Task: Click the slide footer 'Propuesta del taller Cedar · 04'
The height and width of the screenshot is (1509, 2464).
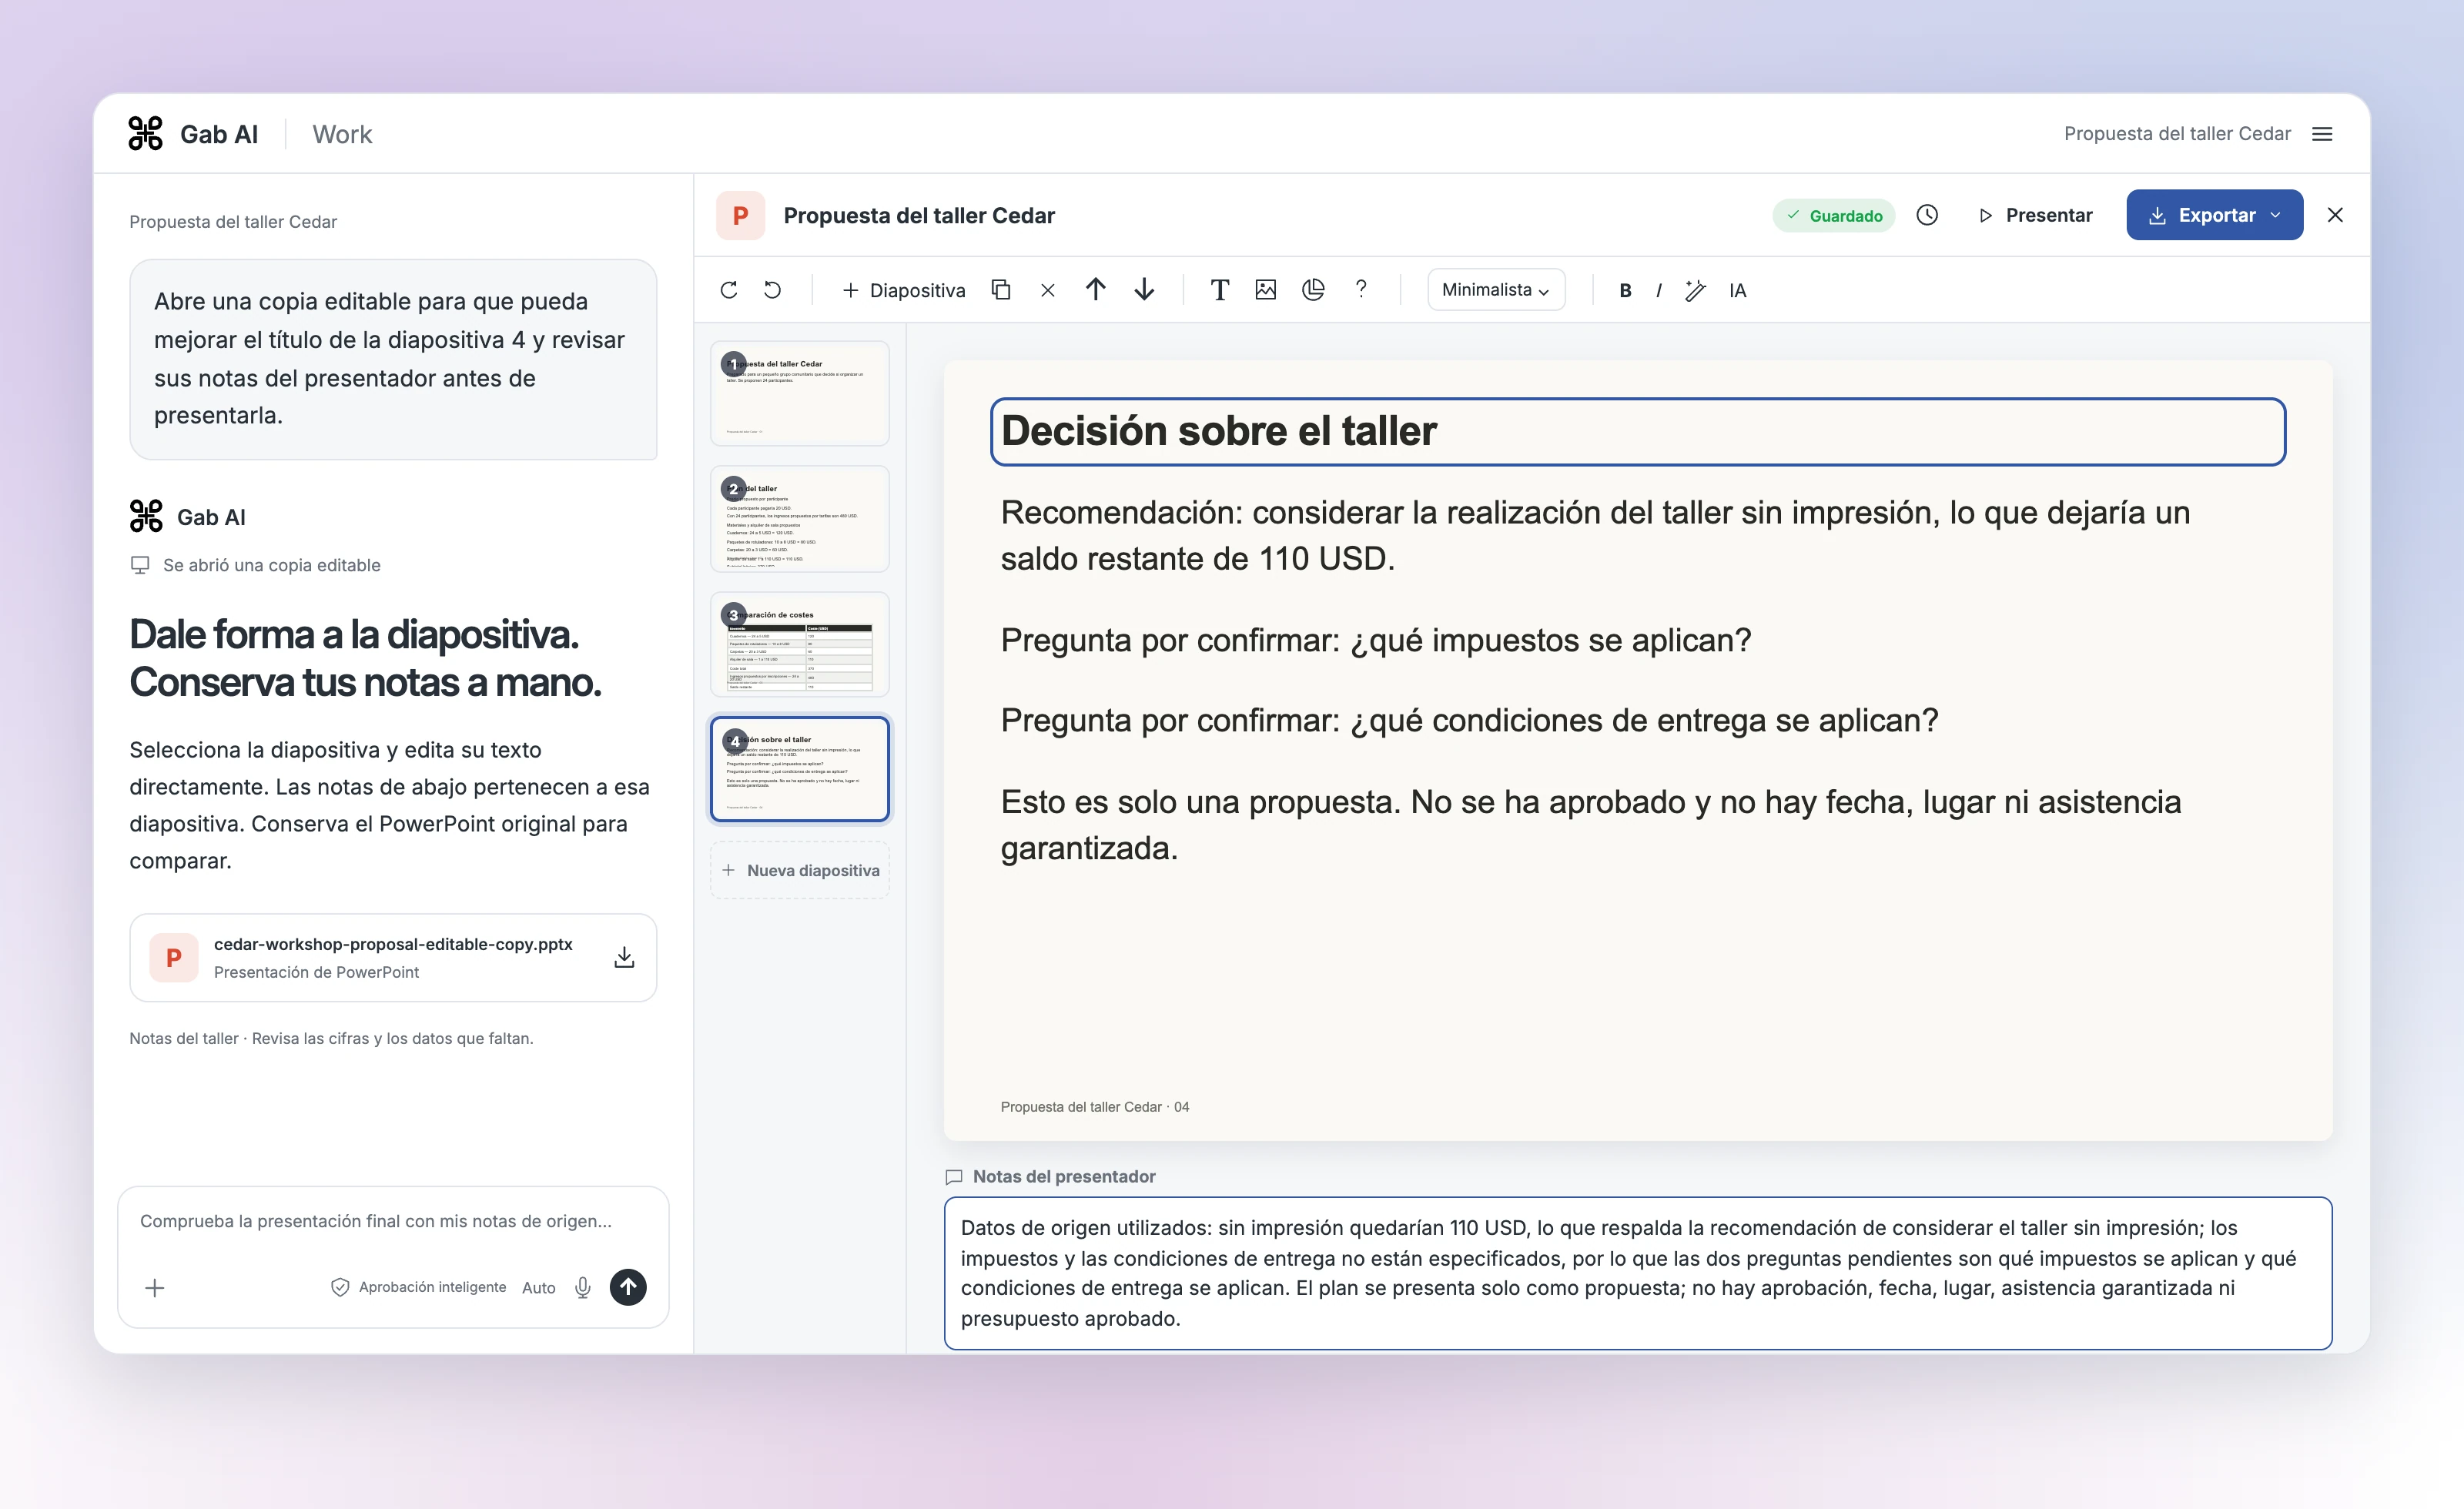Action: point(1094,1106)
